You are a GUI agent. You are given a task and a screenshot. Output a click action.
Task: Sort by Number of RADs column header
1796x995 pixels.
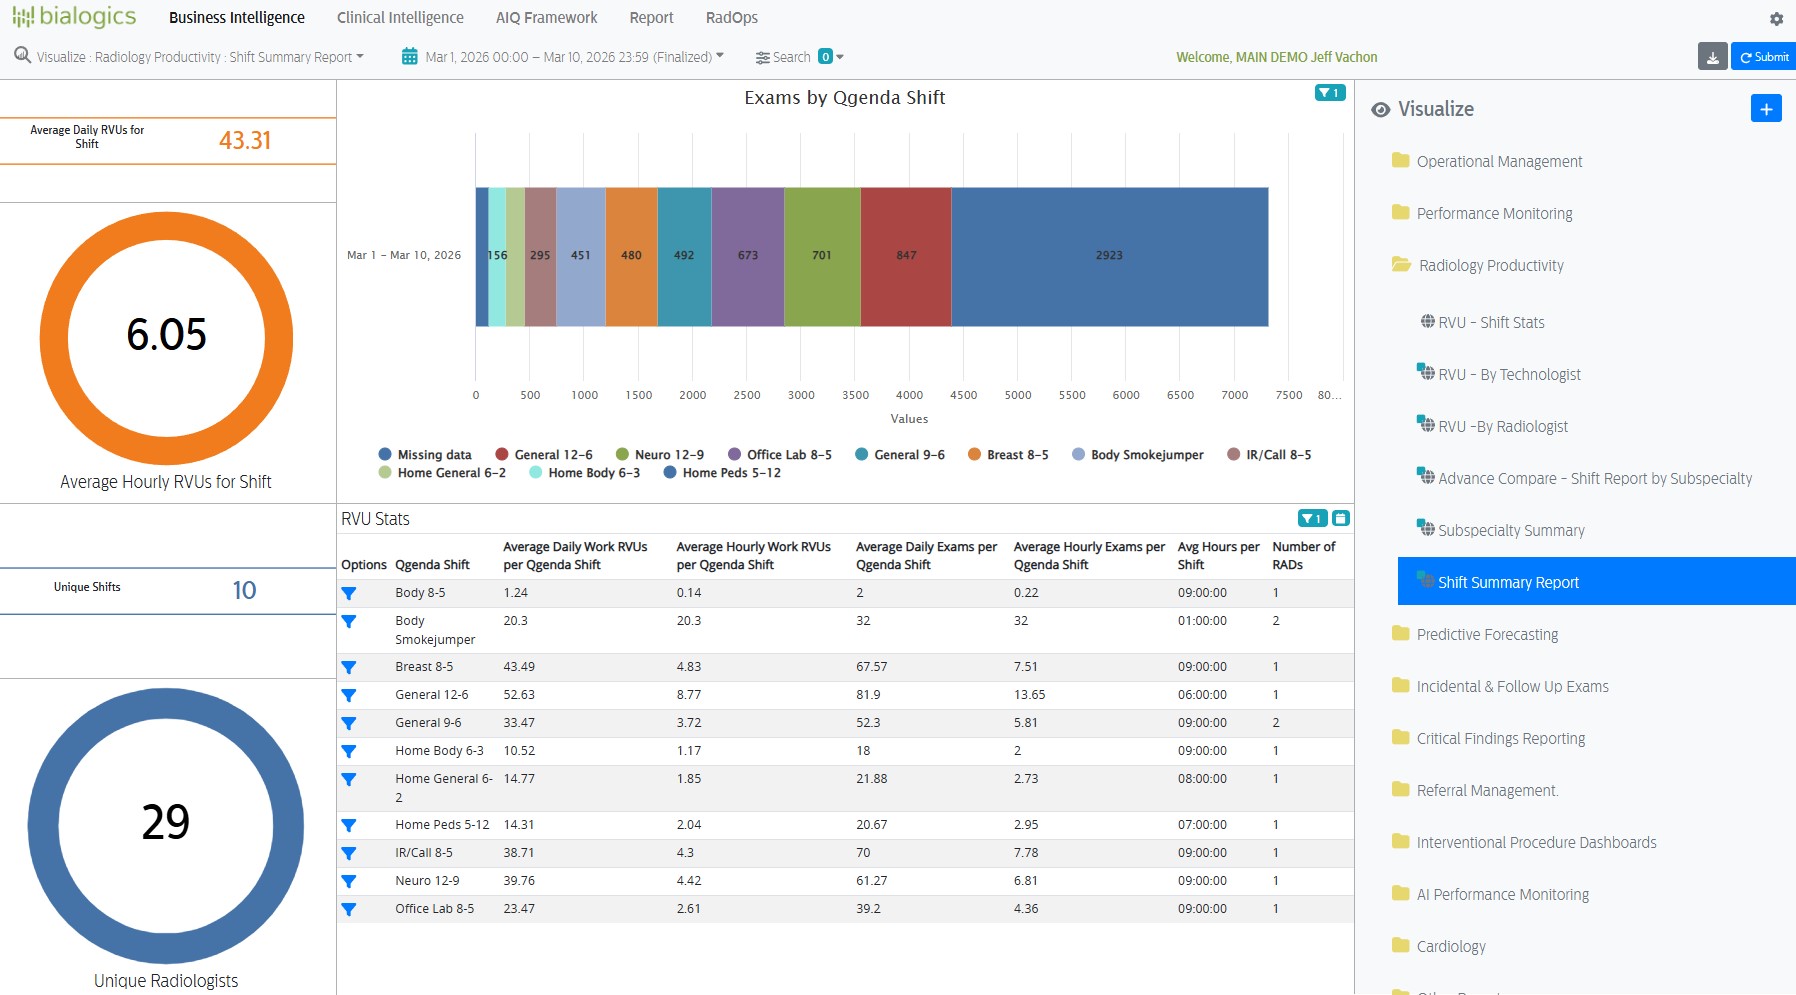click(1303, 555)
